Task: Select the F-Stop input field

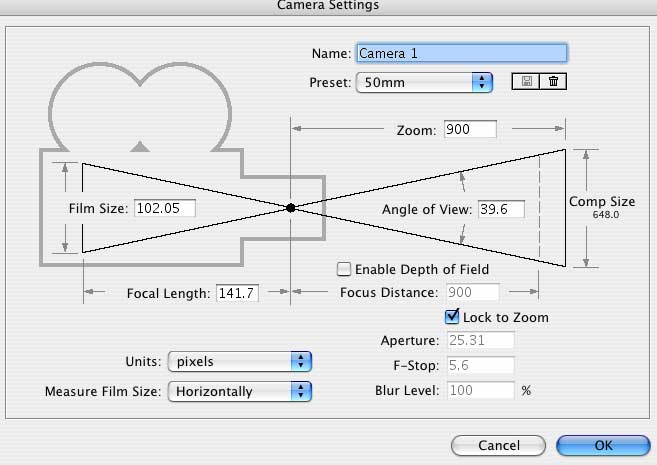Action: pyautogui.click(x=481, y=366)
